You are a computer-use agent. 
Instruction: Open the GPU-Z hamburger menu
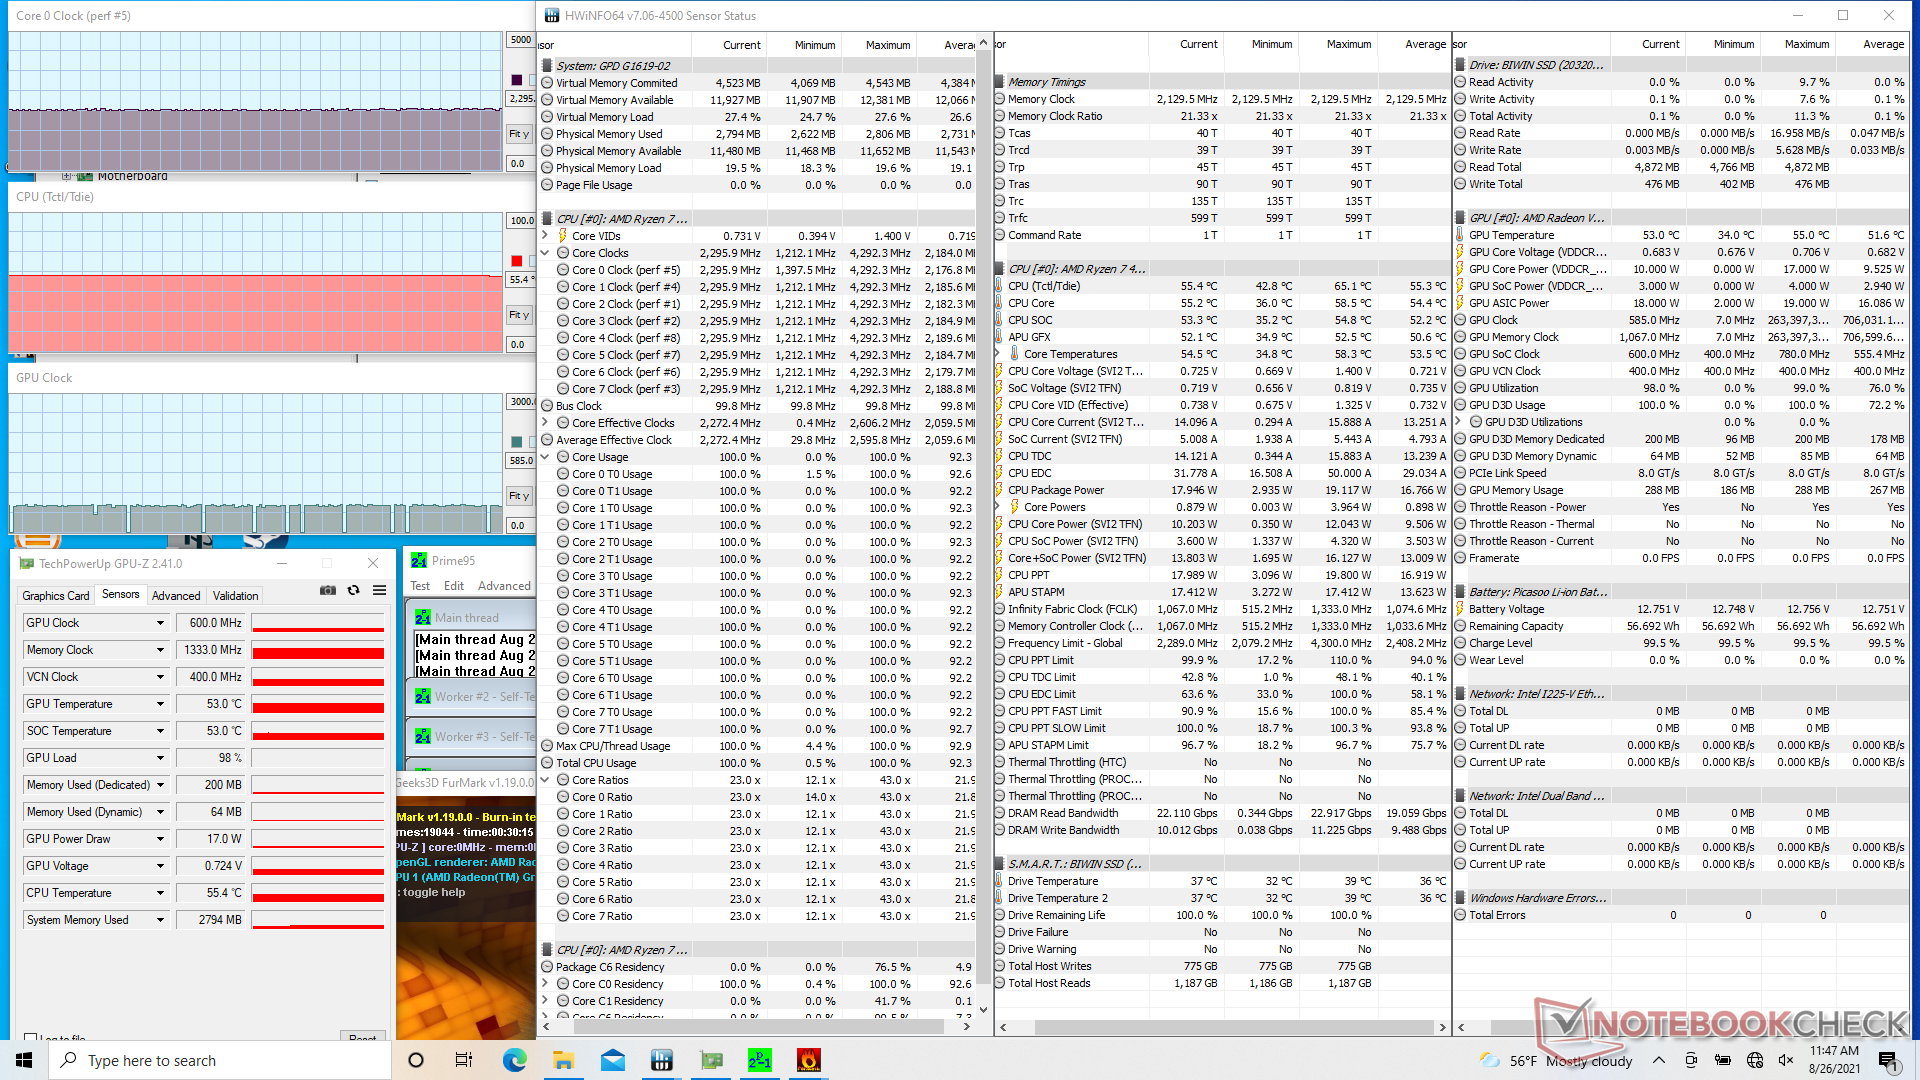point(380,591)
